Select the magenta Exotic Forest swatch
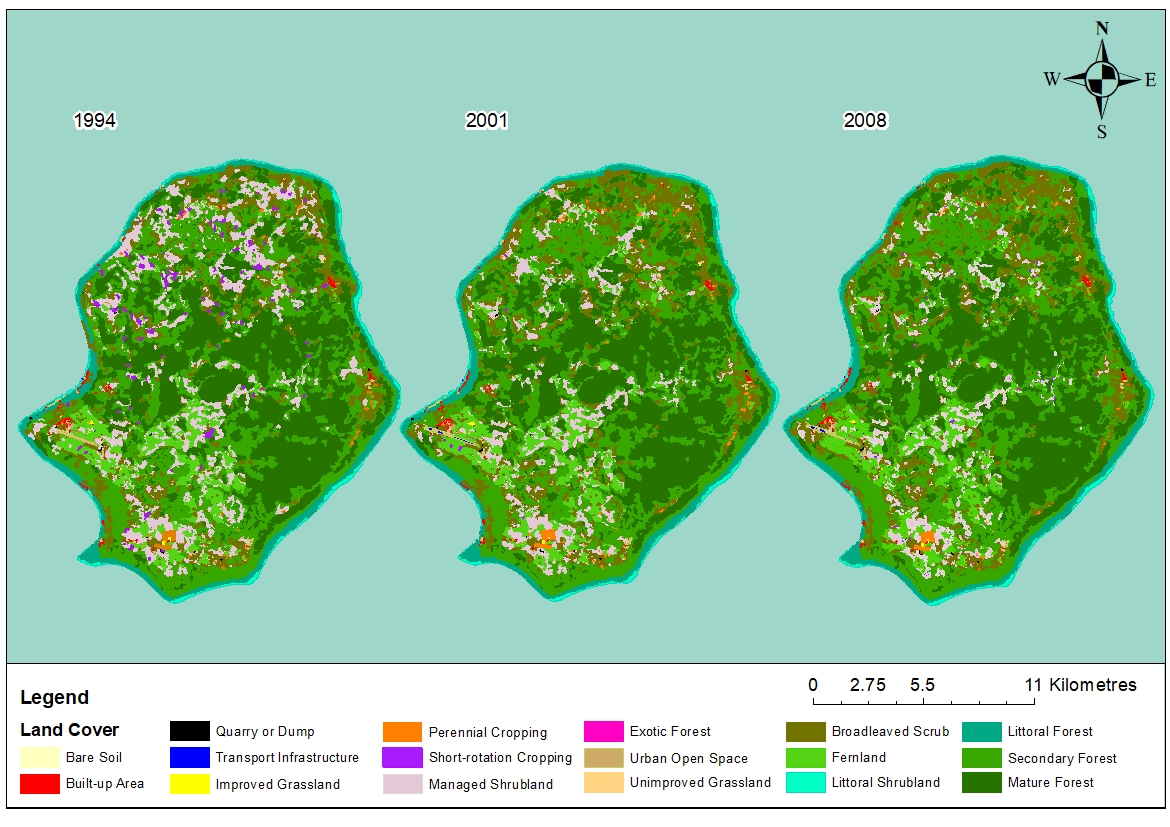The height and width of the screenshot is (827, 1170). point(604,731)
